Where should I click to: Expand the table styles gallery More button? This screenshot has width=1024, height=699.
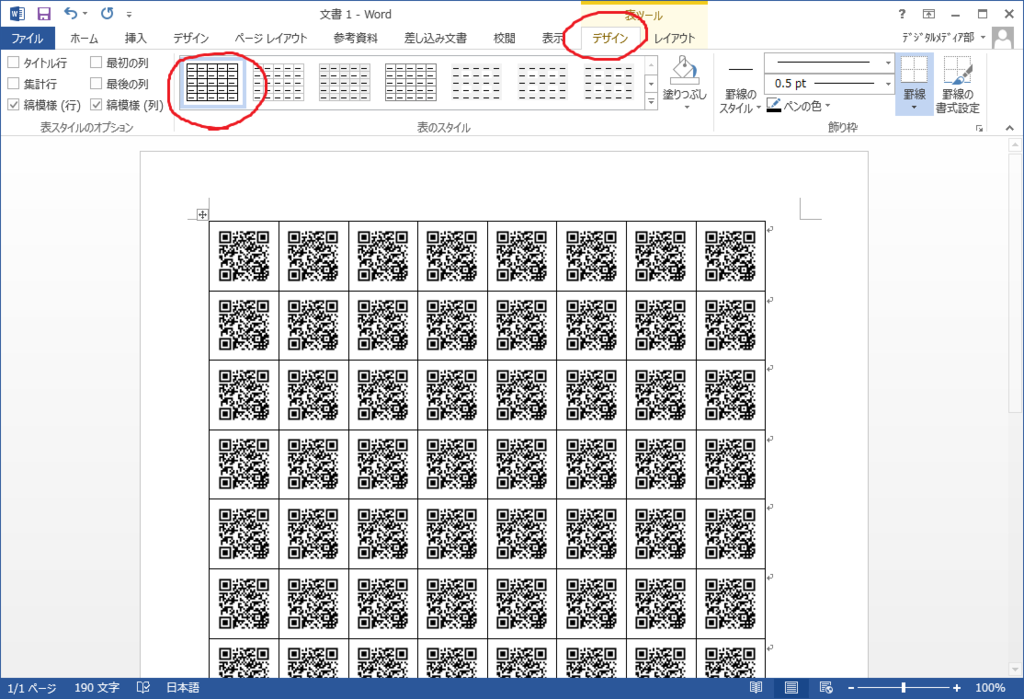pyautogui.click(x=651, y=101)
